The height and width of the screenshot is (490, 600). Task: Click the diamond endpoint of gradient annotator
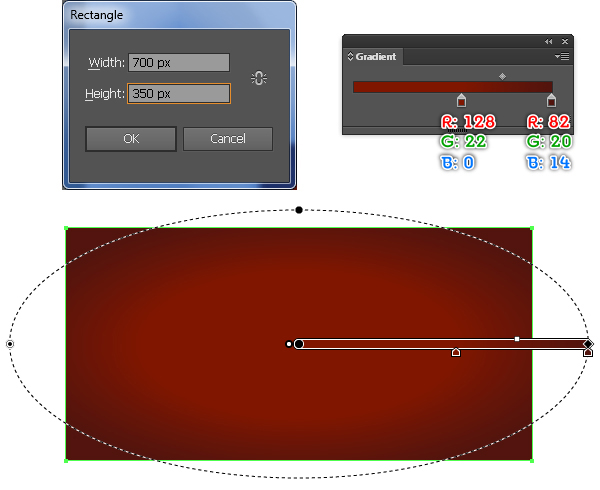(x=588, y=344)
